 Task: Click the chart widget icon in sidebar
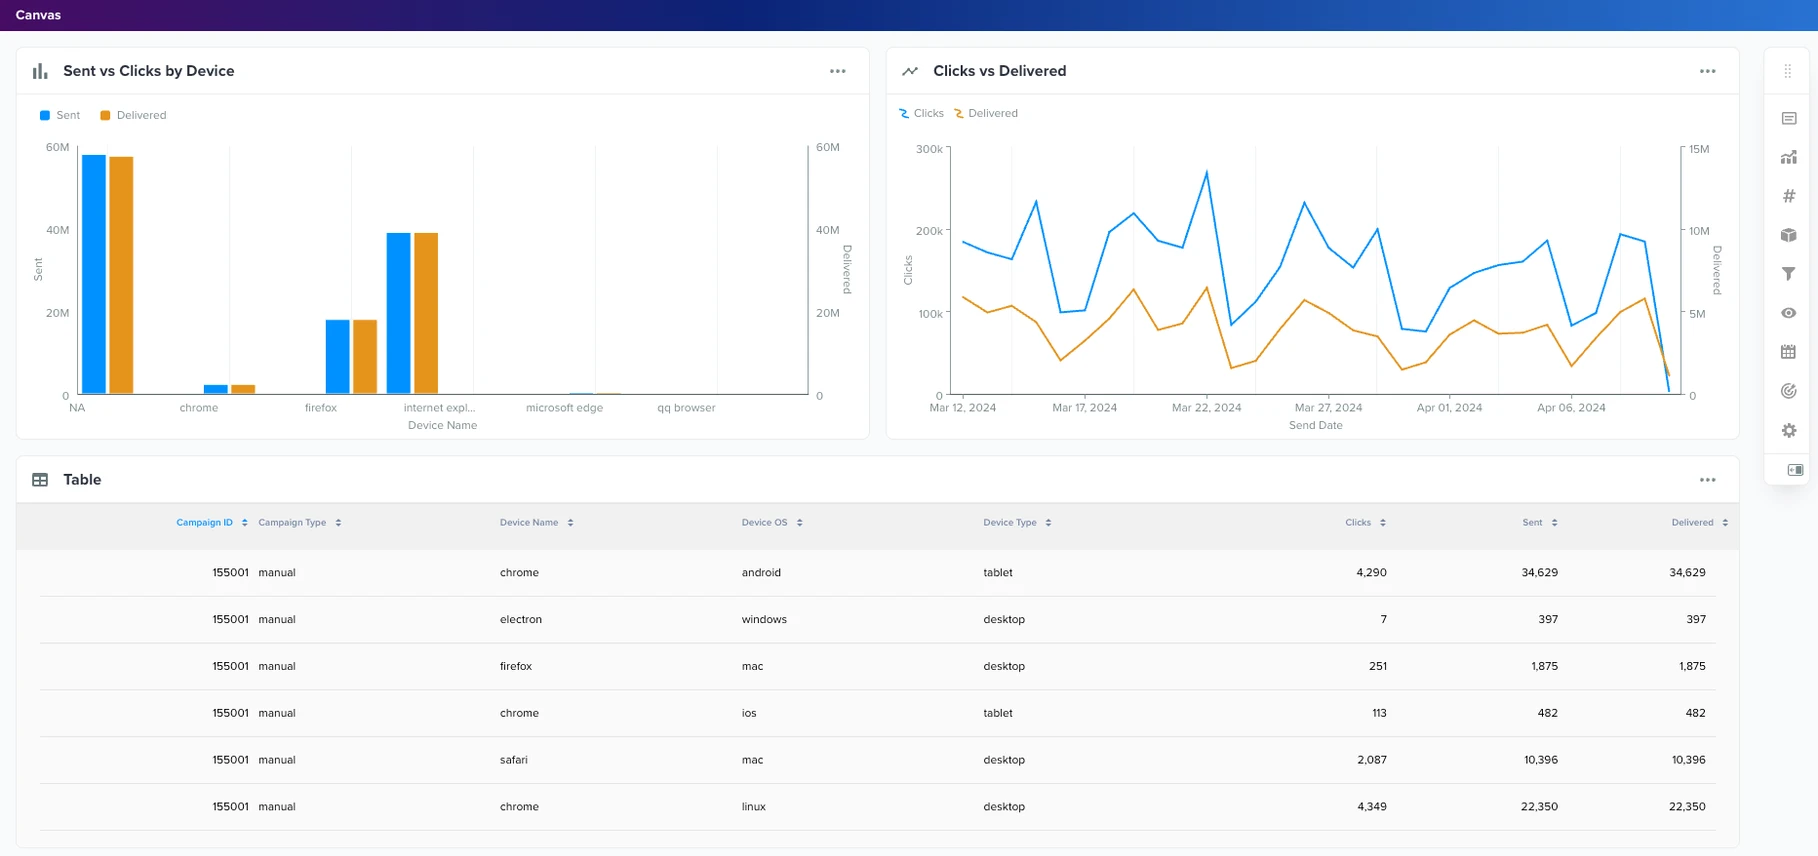click(1789, 157)
